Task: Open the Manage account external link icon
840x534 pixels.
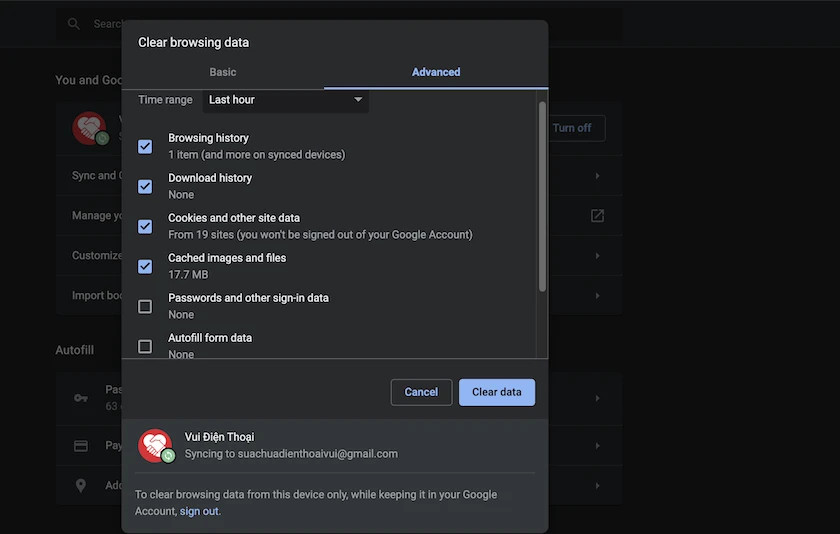Action: pos(597,216)
